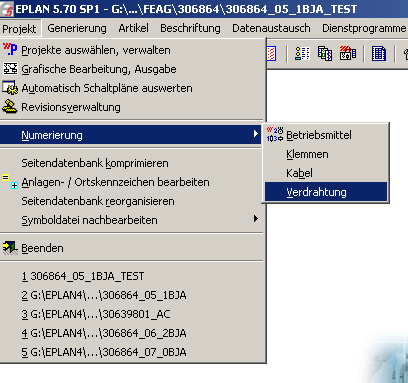This screenshot has width=408, height=383.
Task: Open recent project 30639801_AC
Action: click(96, 314)
